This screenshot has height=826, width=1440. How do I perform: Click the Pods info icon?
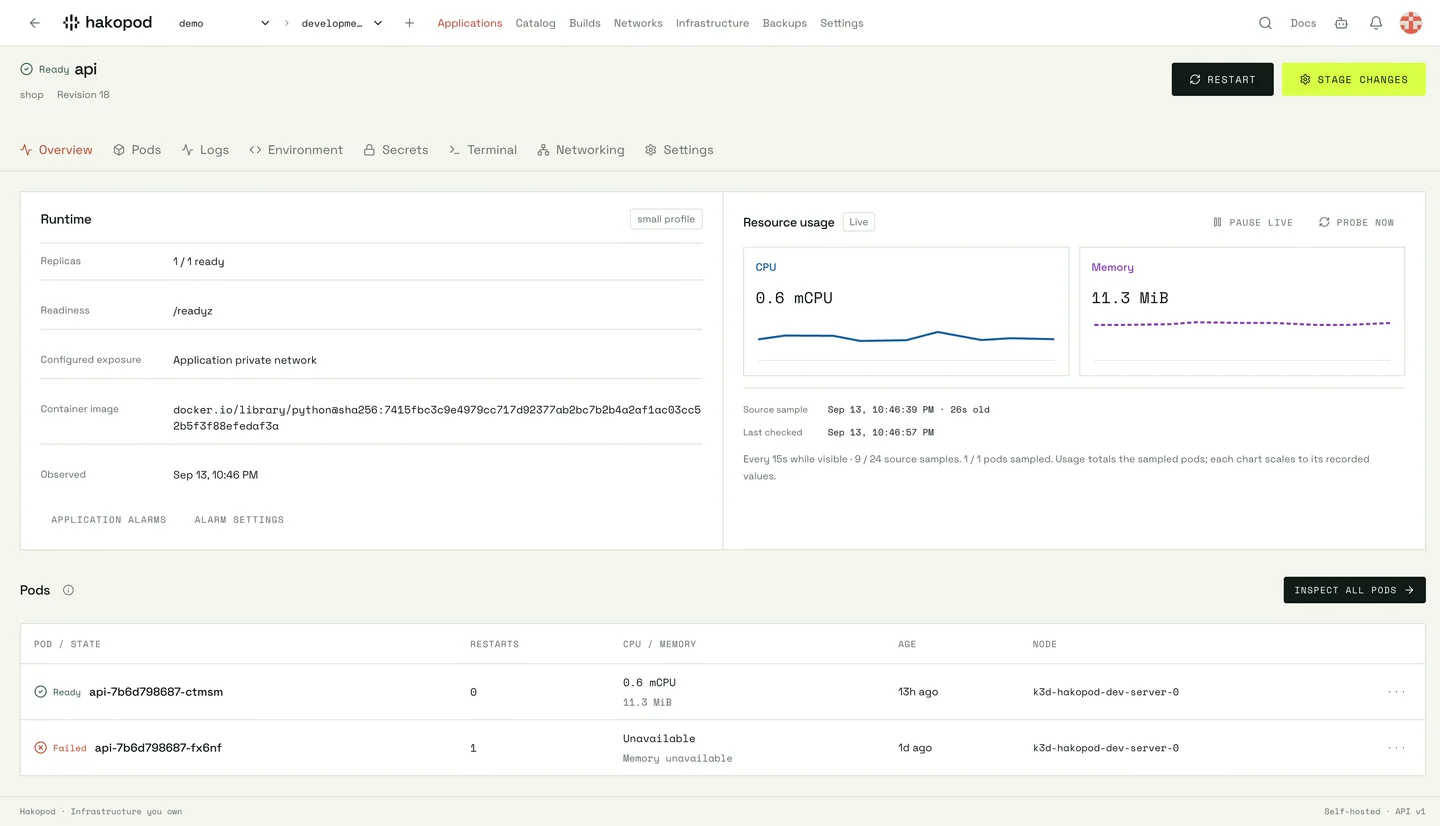point(68,590)
